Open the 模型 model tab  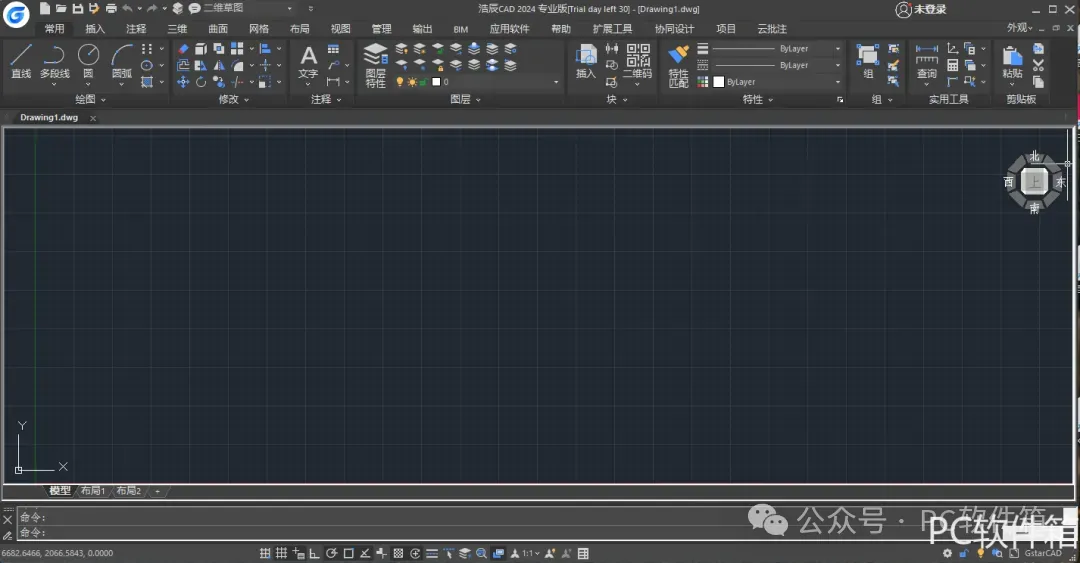pyautogui.click(x=60, y=491)
